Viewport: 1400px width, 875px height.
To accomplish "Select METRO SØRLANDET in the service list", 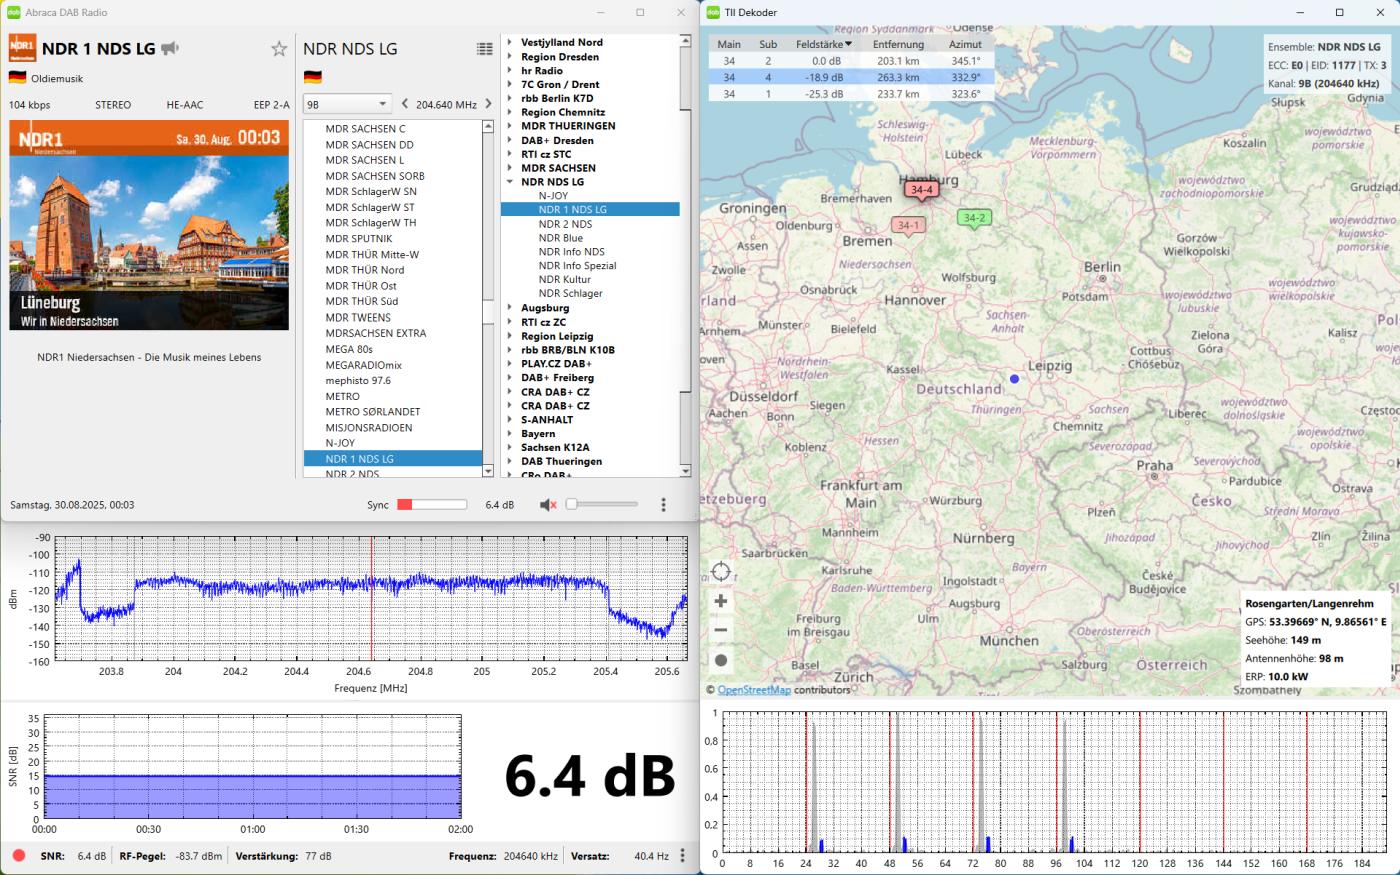I will pyautogui.click(x=392, y=412).
